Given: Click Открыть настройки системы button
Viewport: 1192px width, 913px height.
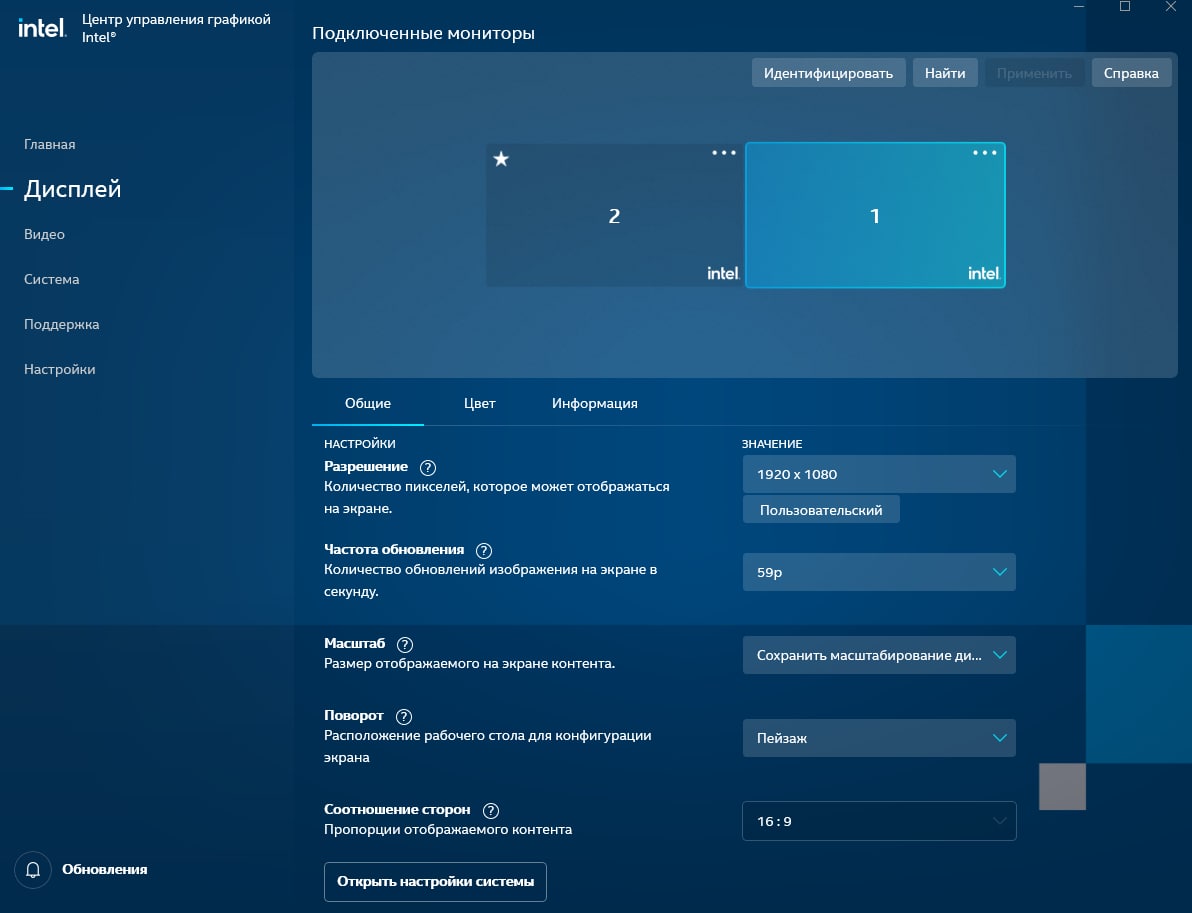Looking at the screenshot, I should coord(436,882).
